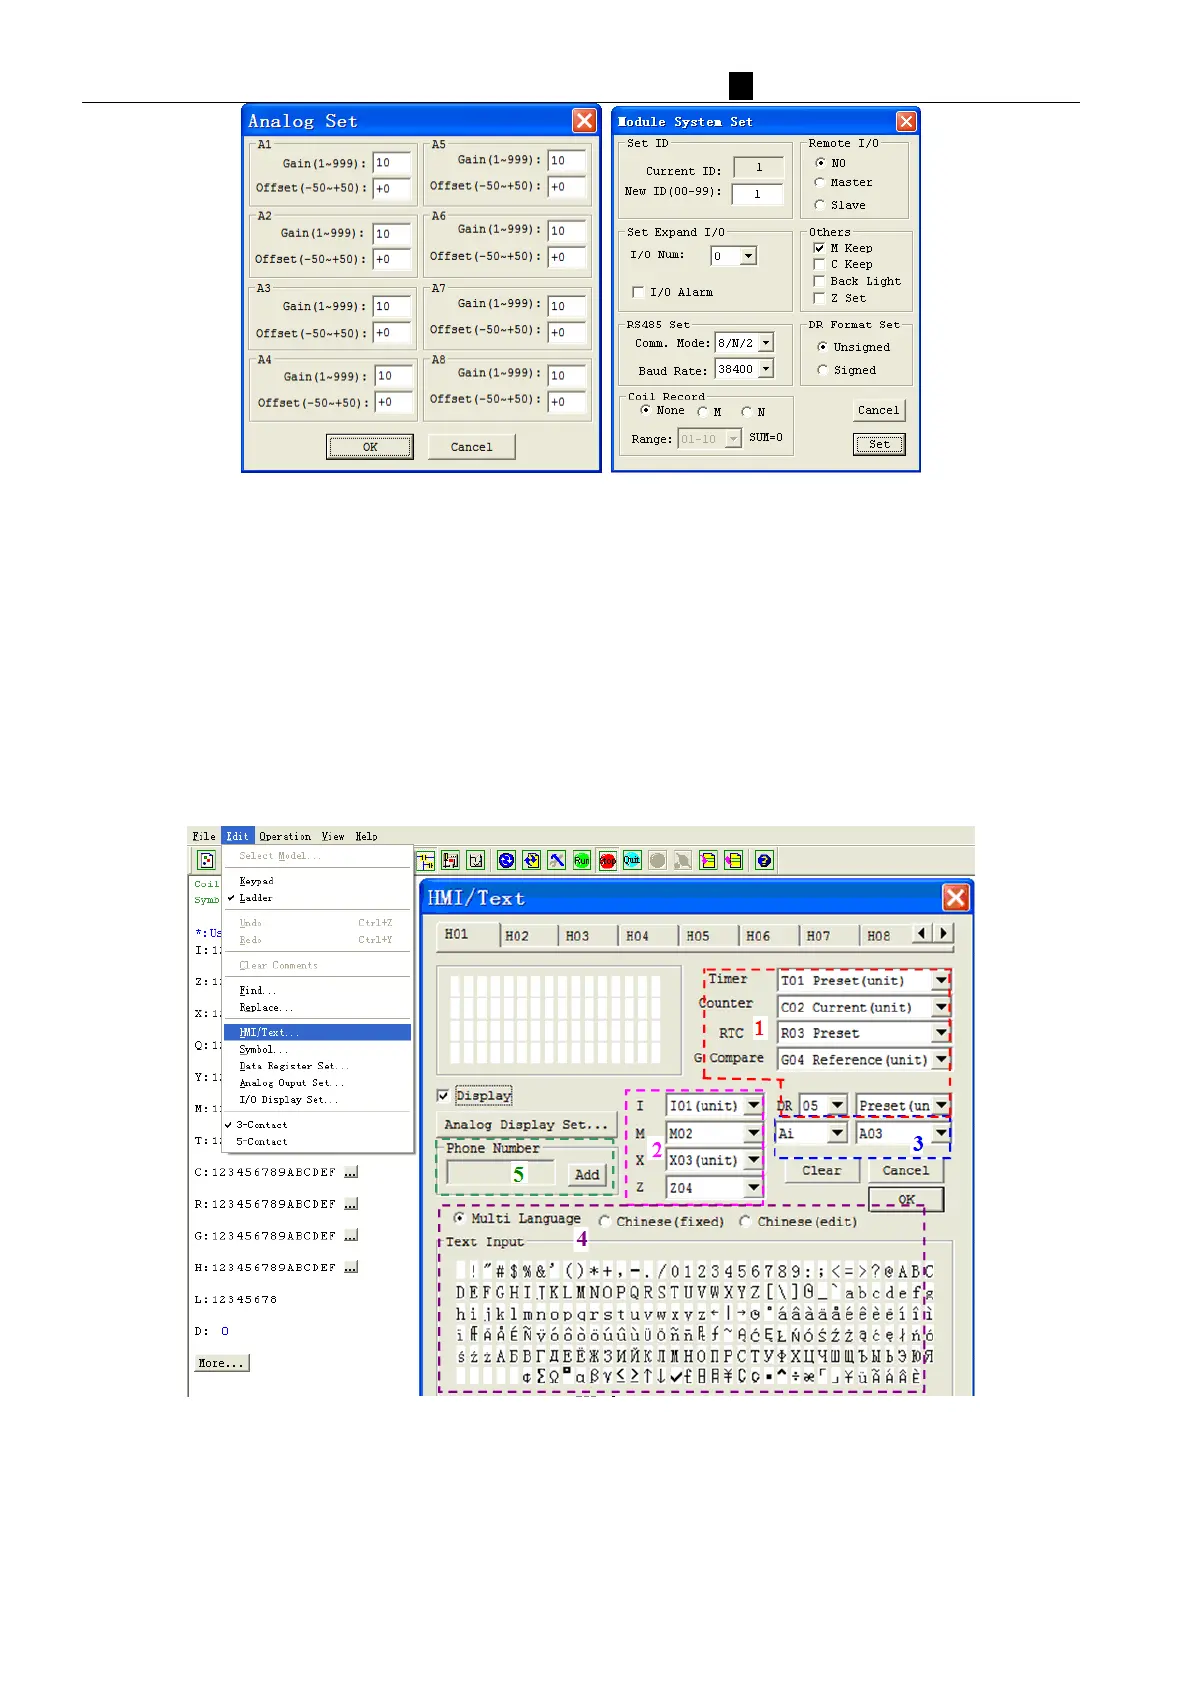Toggle the Display checkbox in HMI/Text
Image resolution: width=1191 pixels, height=1684 pixels.
(x=443, y=1096)
